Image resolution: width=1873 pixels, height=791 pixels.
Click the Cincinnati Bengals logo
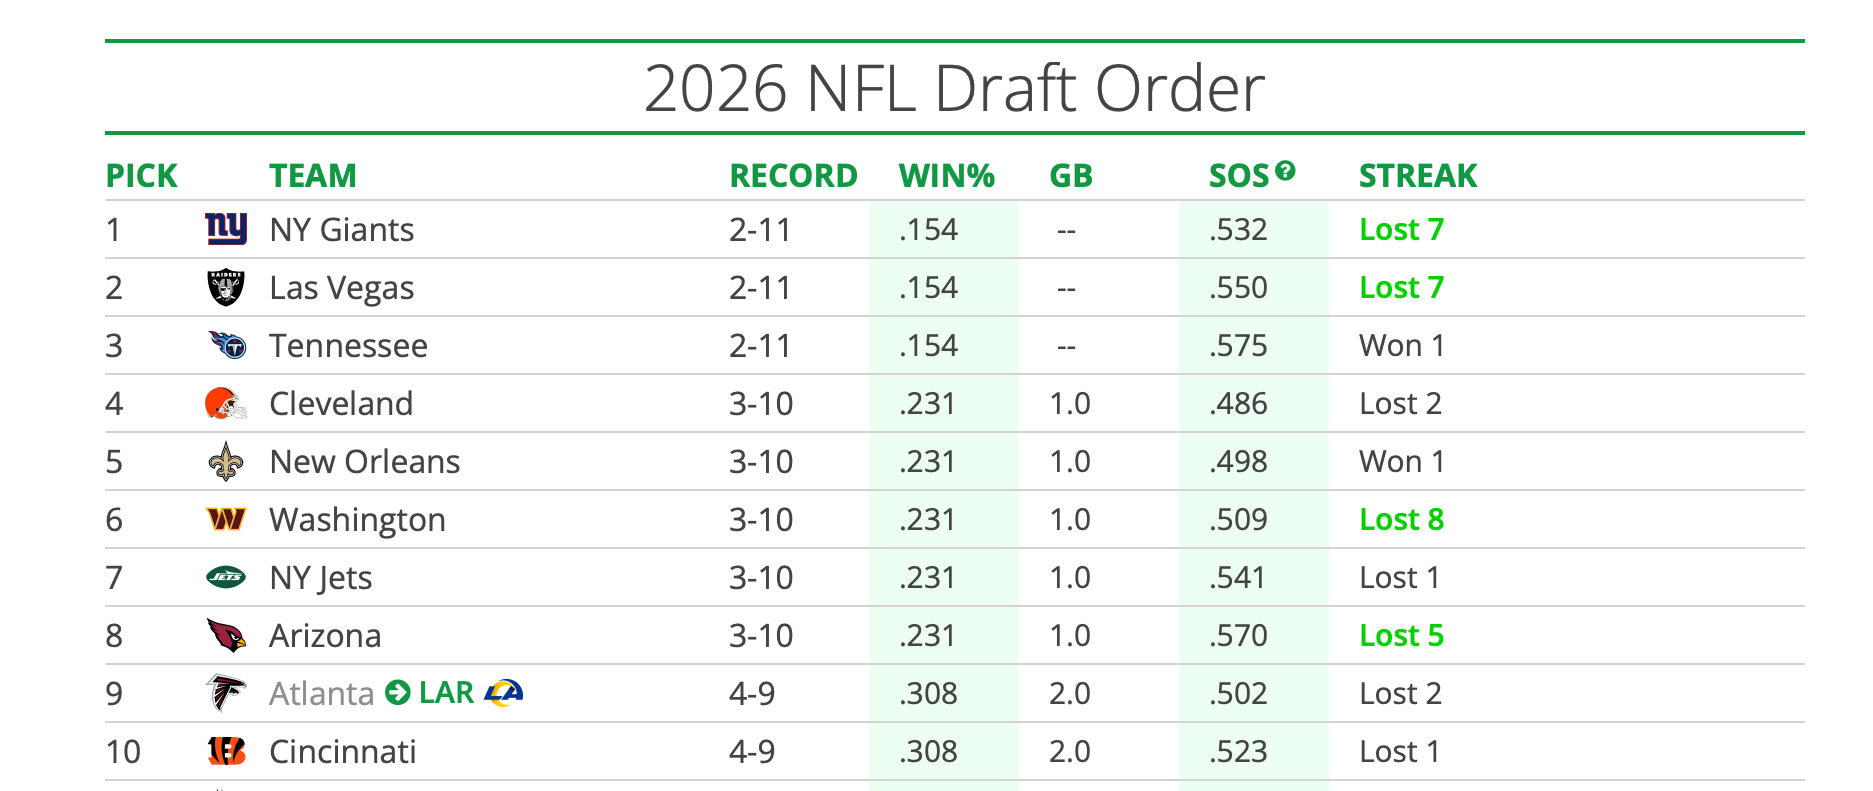coord(226,751)
